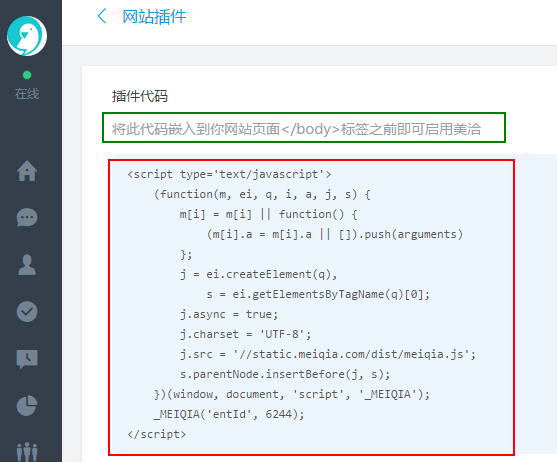Image resolution: width=557 pixels, height=462 pixels.
Task: Click the 网站插件 page title
Action: (154, 17)
